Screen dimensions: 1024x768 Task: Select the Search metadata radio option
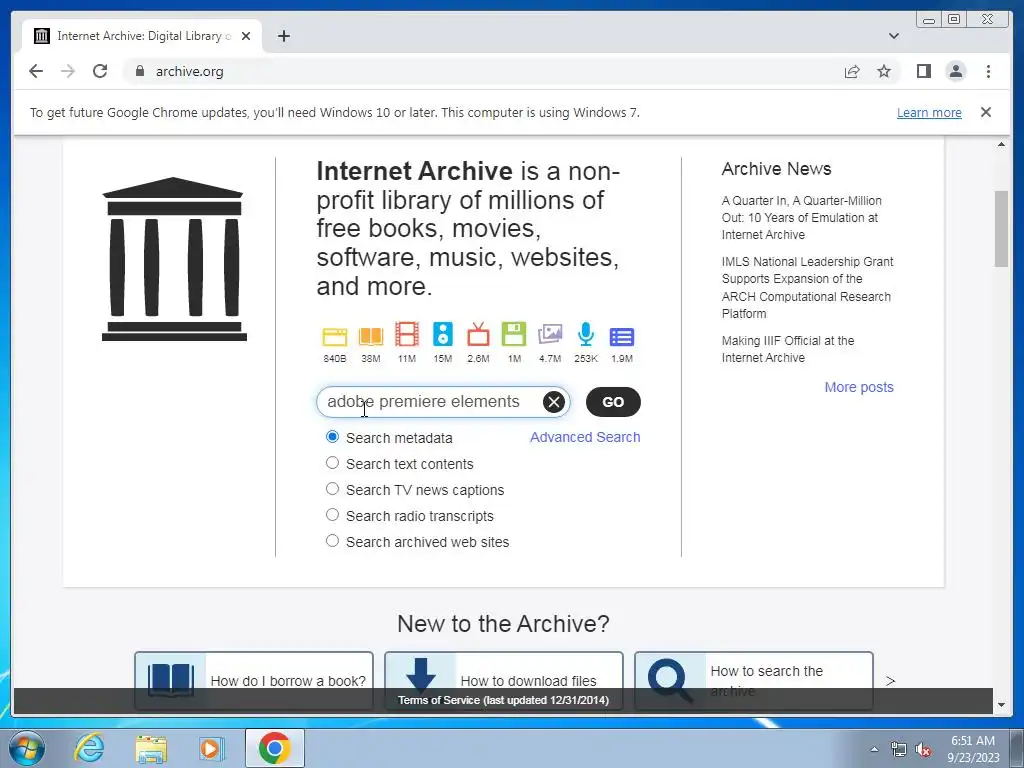[x=332, y=437]
